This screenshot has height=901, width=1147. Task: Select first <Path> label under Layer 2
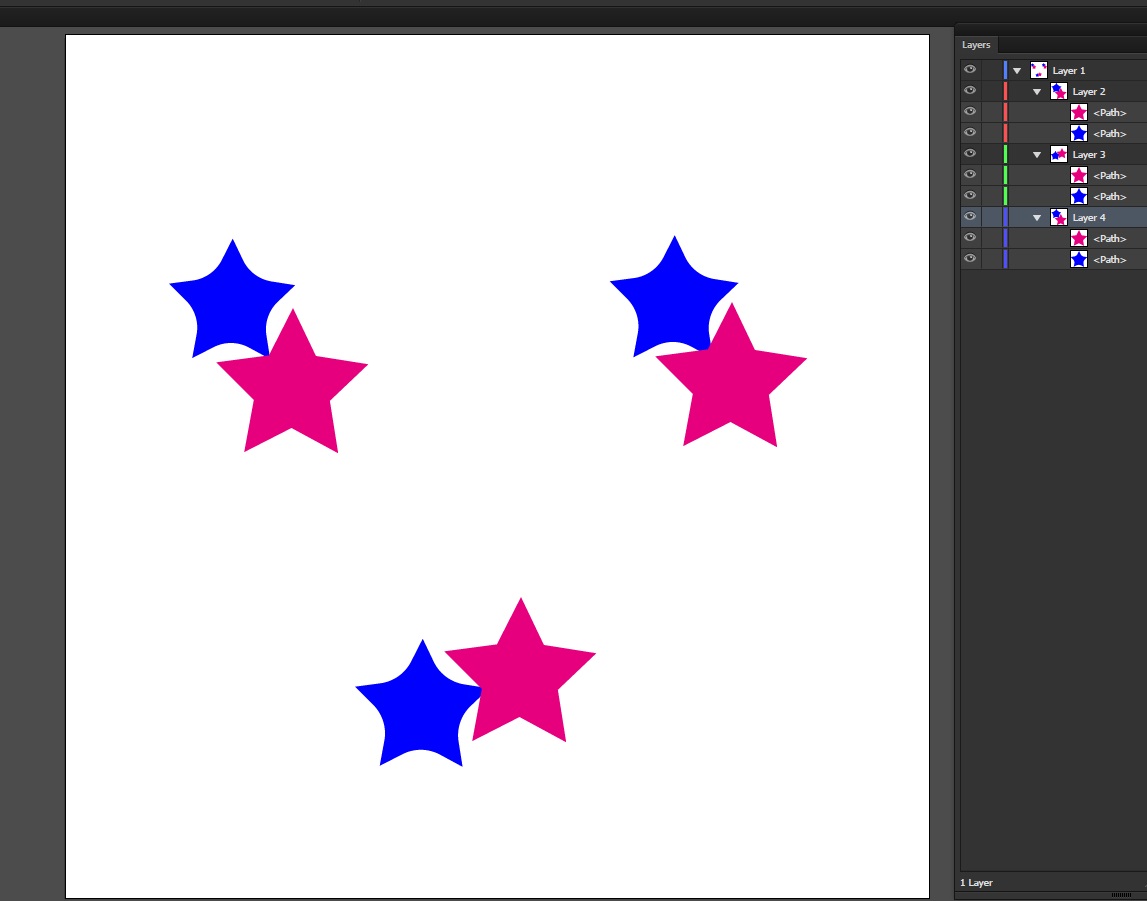pyautogui.click(x=1110, y=113)
